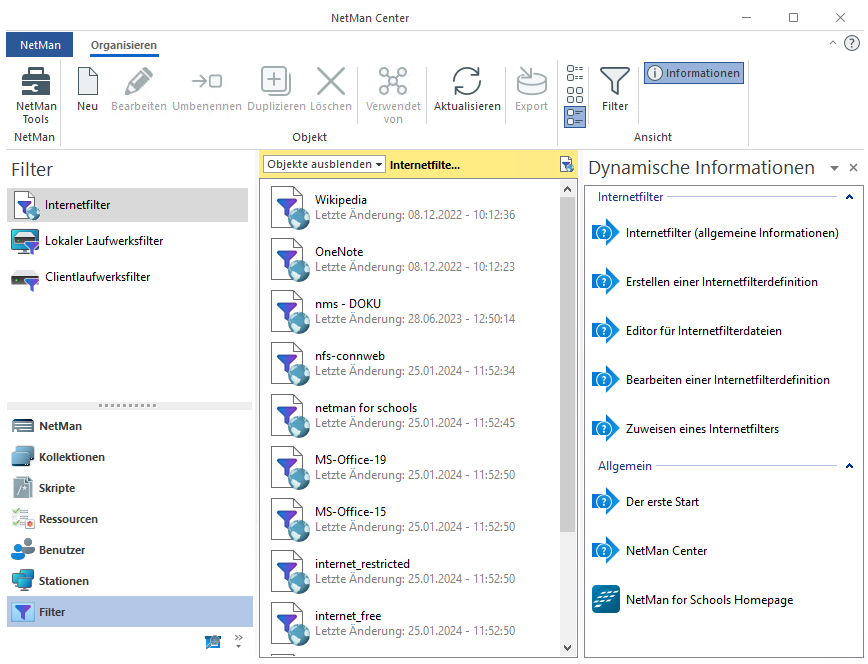Open the Stationen navigation section
868x664 pixels.
(x=64, y=581)
